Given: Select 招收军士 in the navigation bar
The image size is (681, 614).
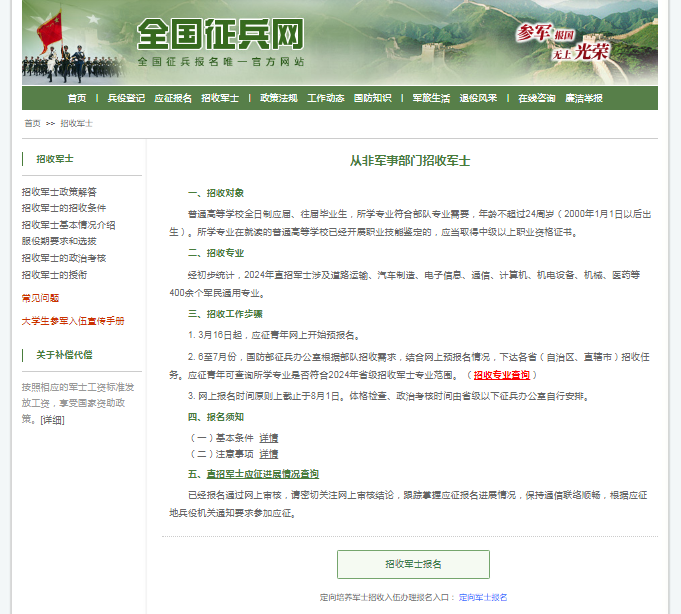Looking at the screenshot, I should (x=220, y=98).
